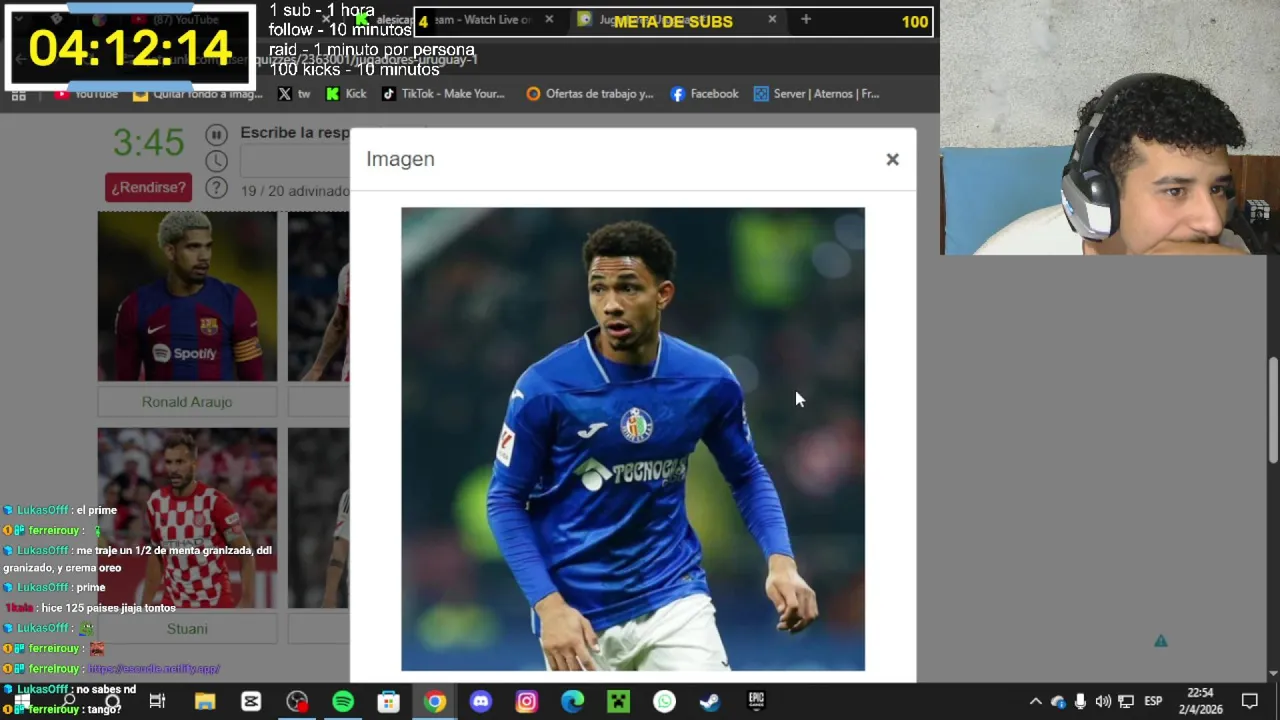The width and height of the screenshot is (1280, 720).
Task: Open the taskbar clock showing 22:54
Action: pyautogui.click(x=1201, y=701)
